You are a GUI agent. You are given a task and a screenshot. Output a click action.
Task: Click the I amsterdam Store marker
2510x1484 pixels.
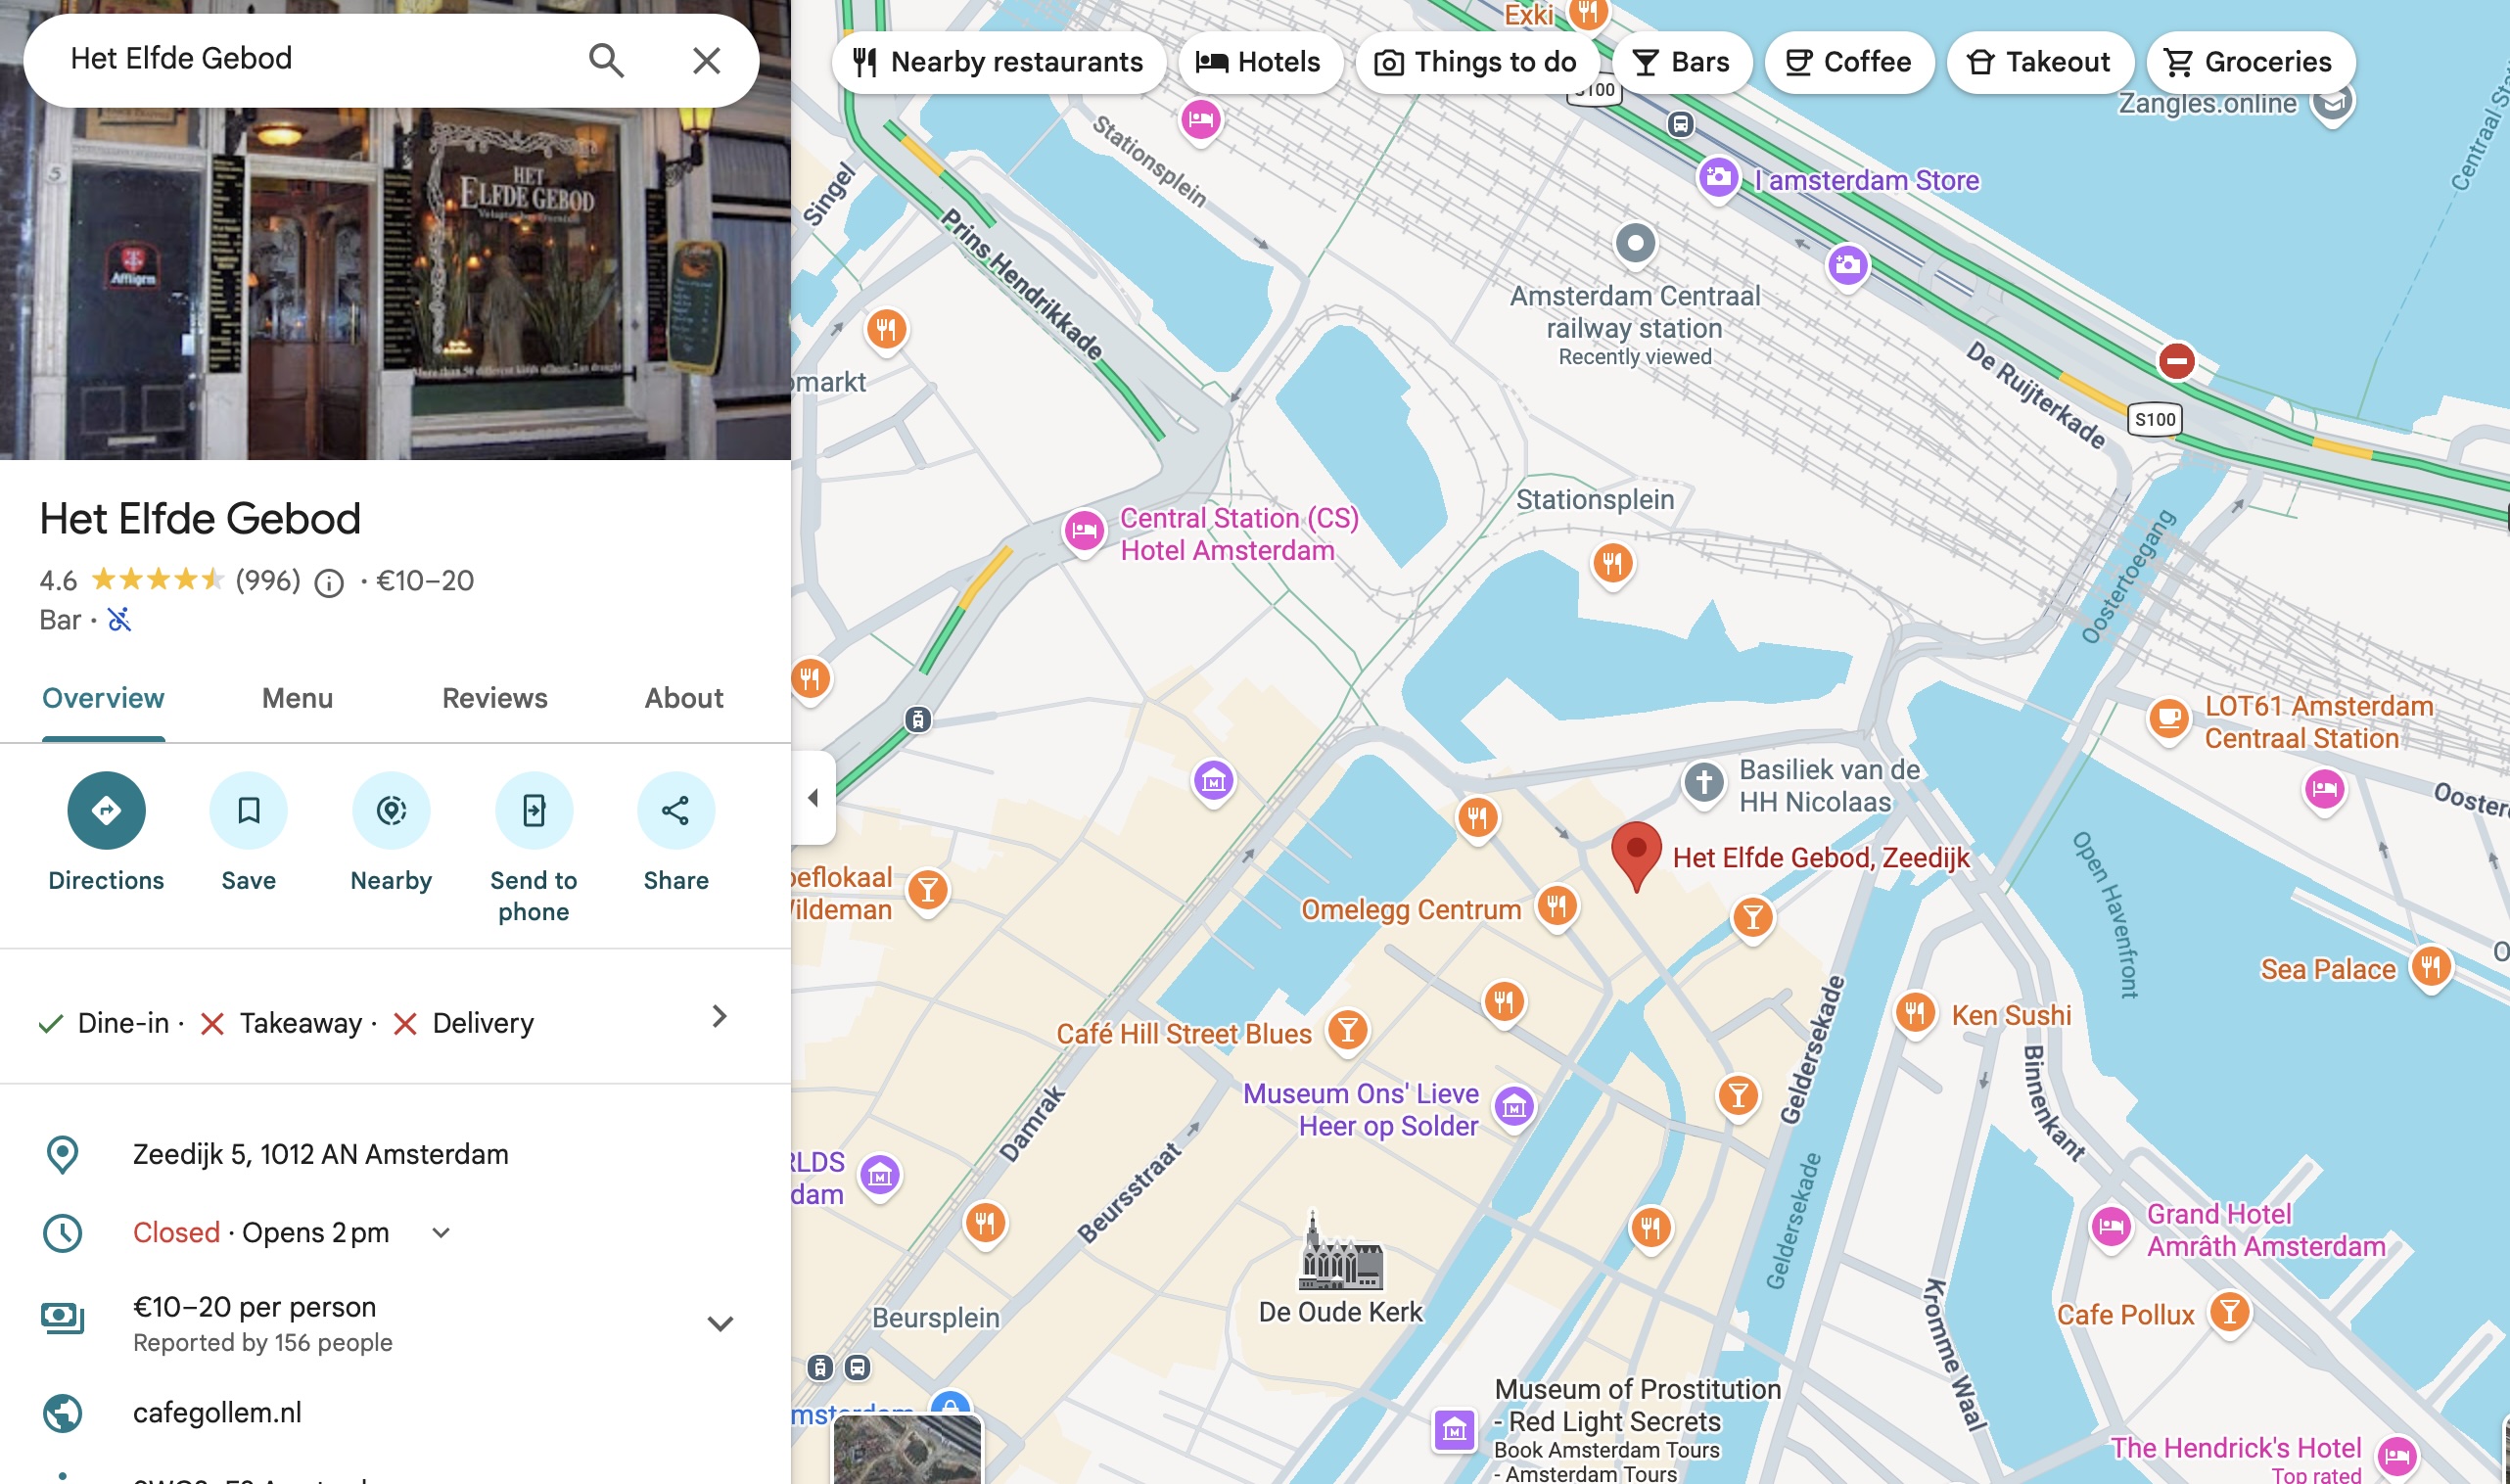pyautogui.click(x=1718, y=179)
